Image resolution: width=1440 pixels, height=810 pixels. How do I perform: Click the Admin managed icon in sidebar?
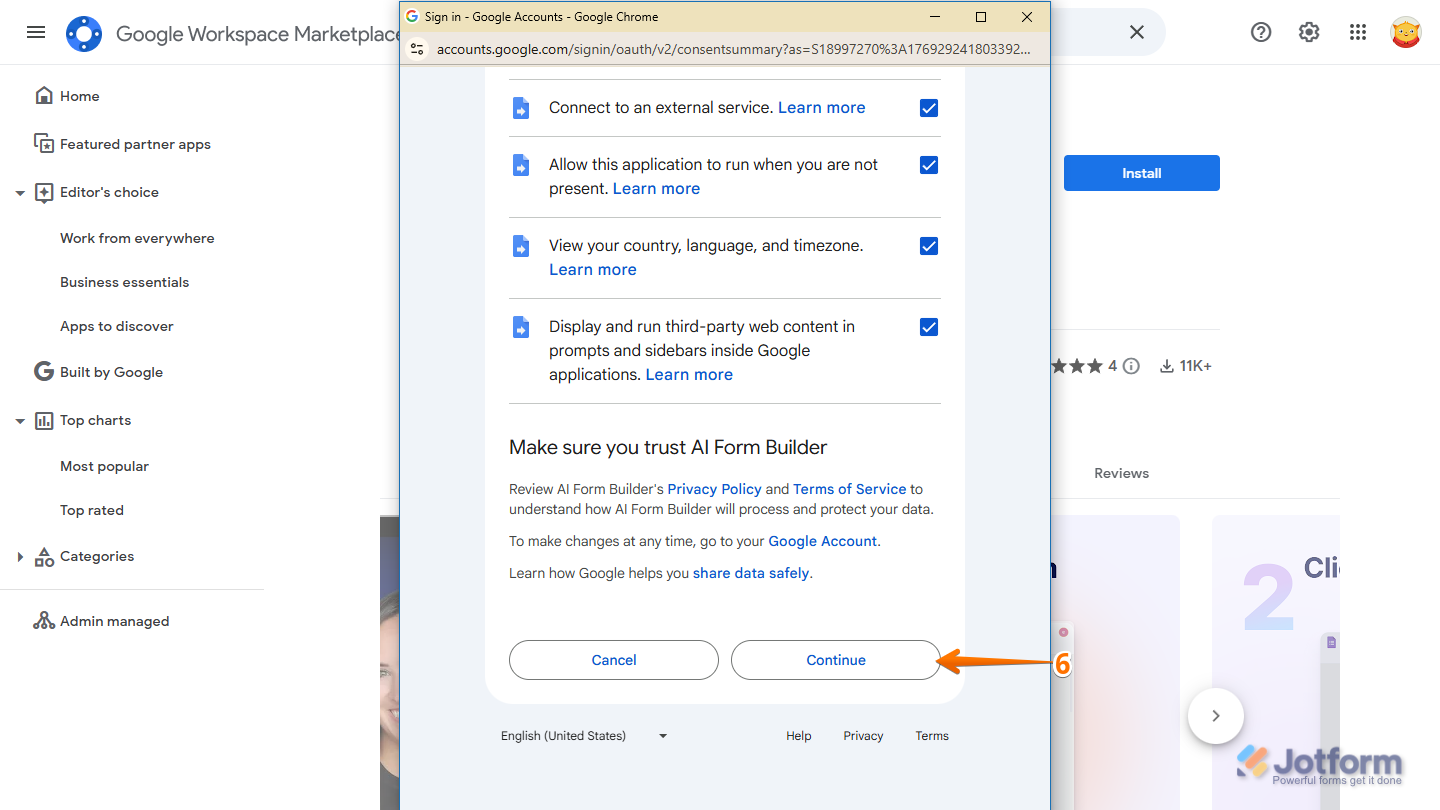click(44, 620)
